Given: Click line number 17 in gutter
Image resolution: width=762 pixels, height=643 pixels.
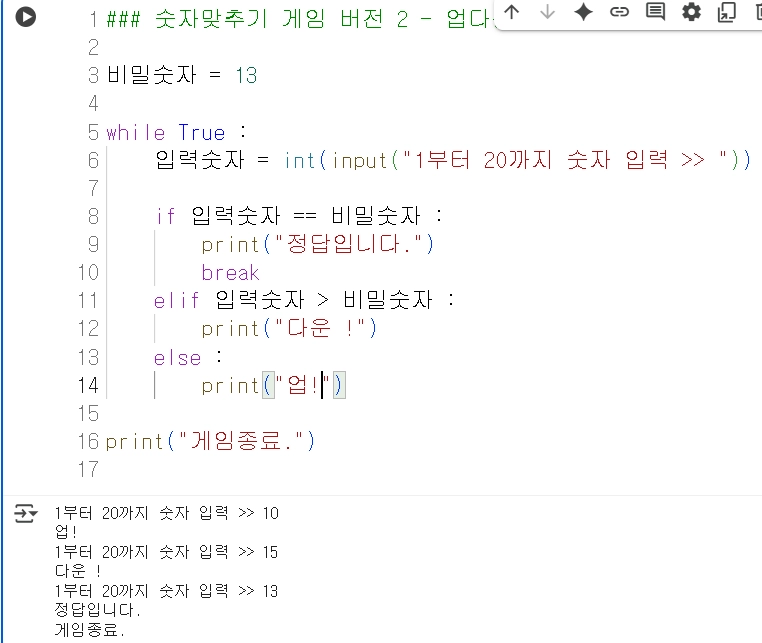Looking at the screenshot, I should point(88,469).
